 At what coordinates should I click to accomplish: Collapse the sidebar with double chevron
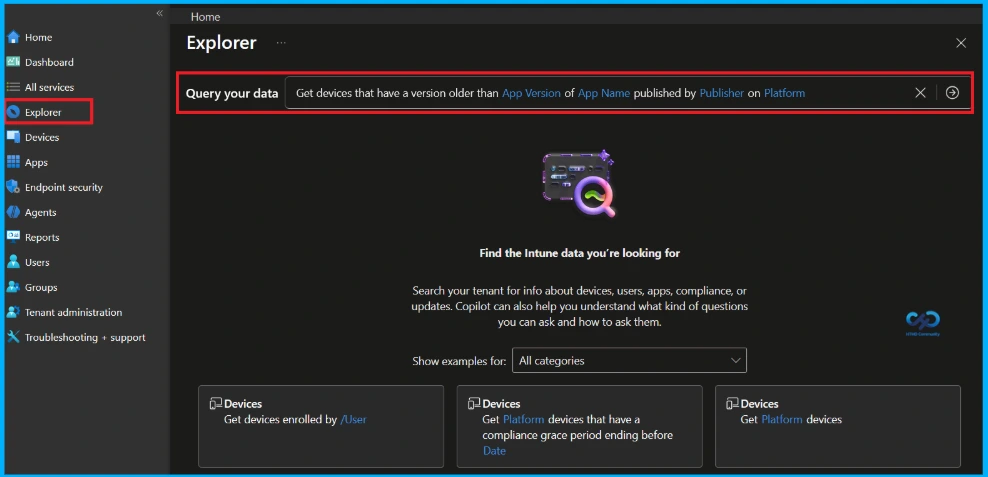tap(159, 13)
